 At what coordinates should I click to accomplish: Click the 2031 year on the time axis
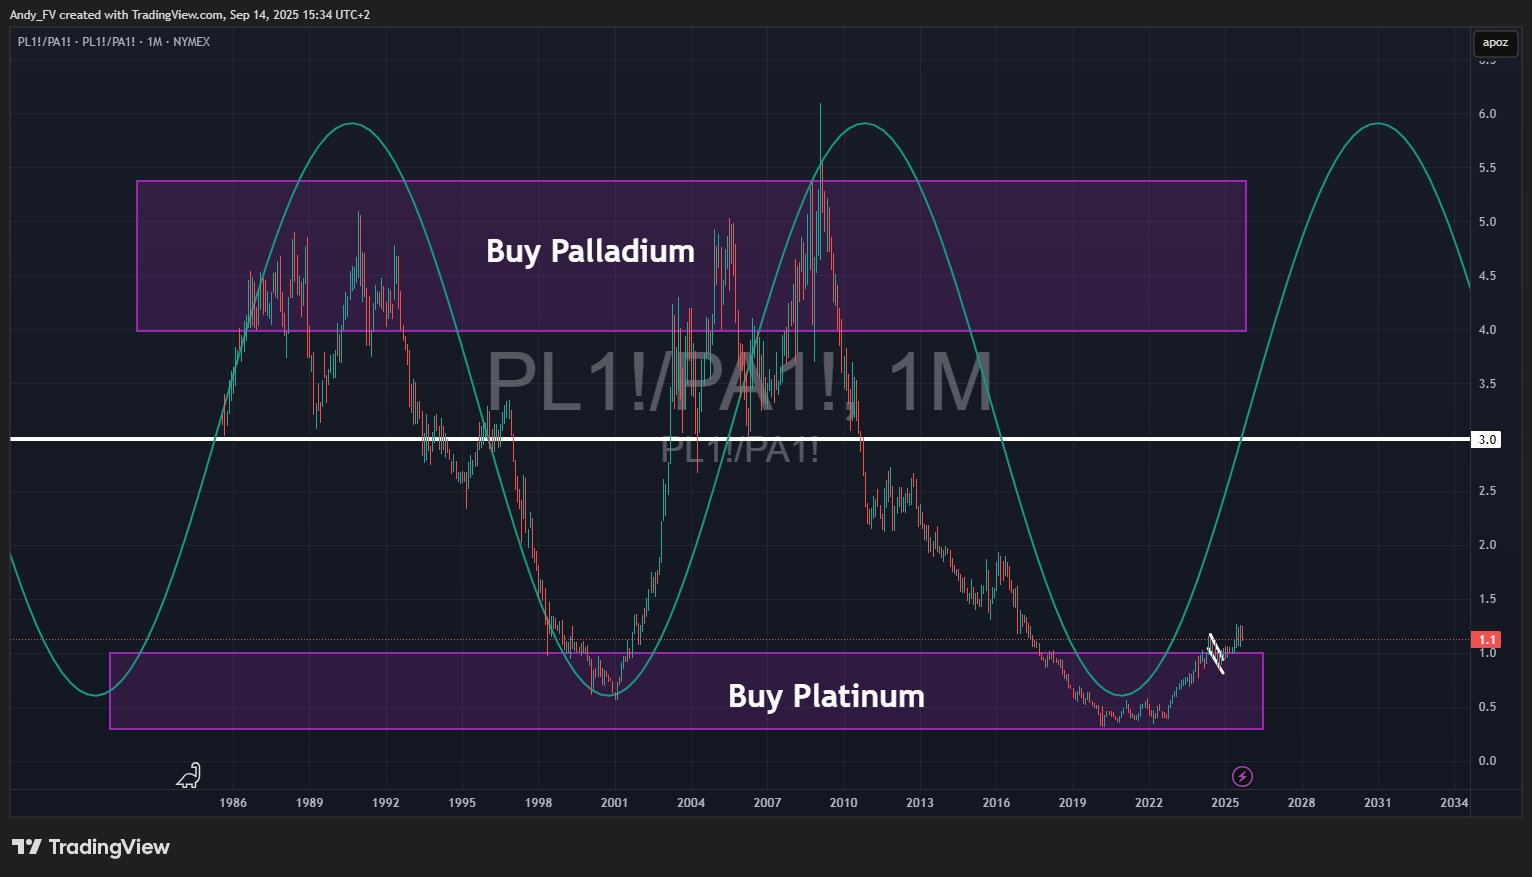tap(1378, 803)
